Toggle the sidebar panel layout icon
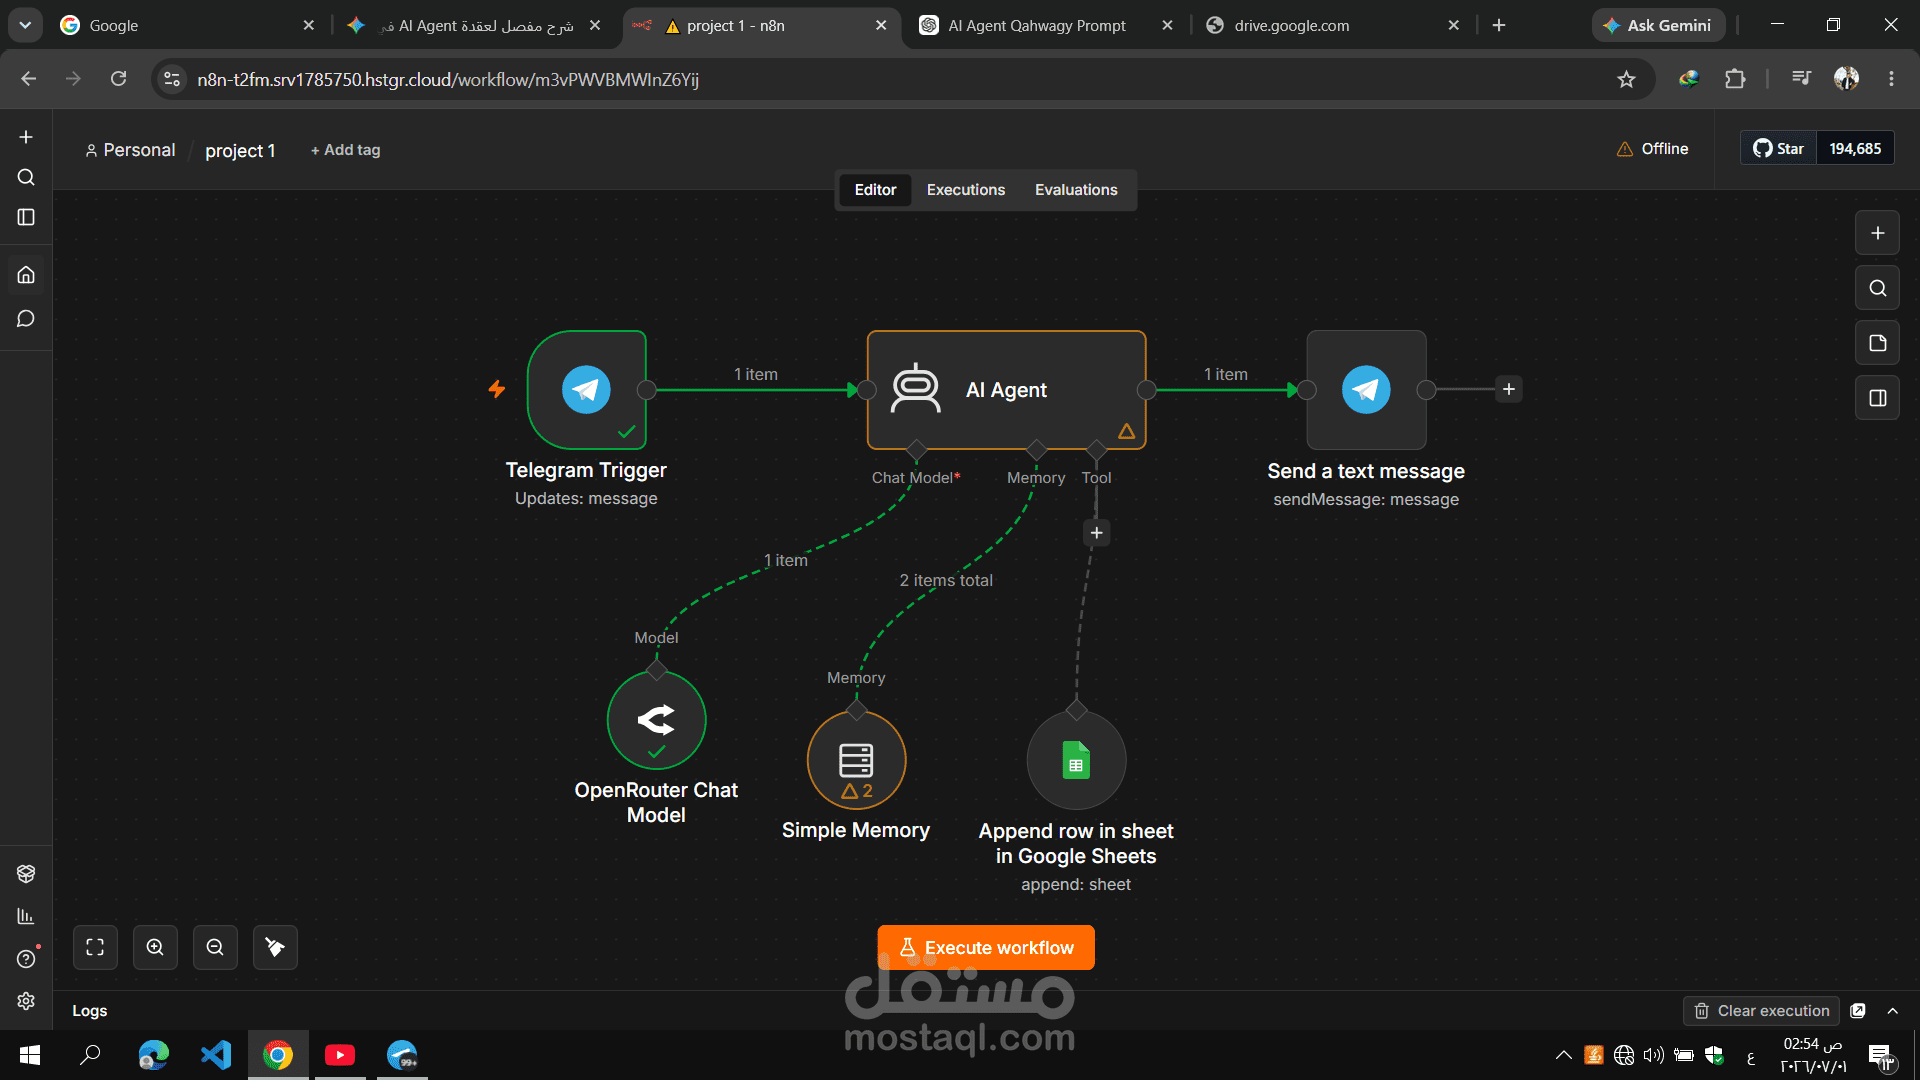1920x1080 pixels. pyautogui.click(x=26, y=217)
